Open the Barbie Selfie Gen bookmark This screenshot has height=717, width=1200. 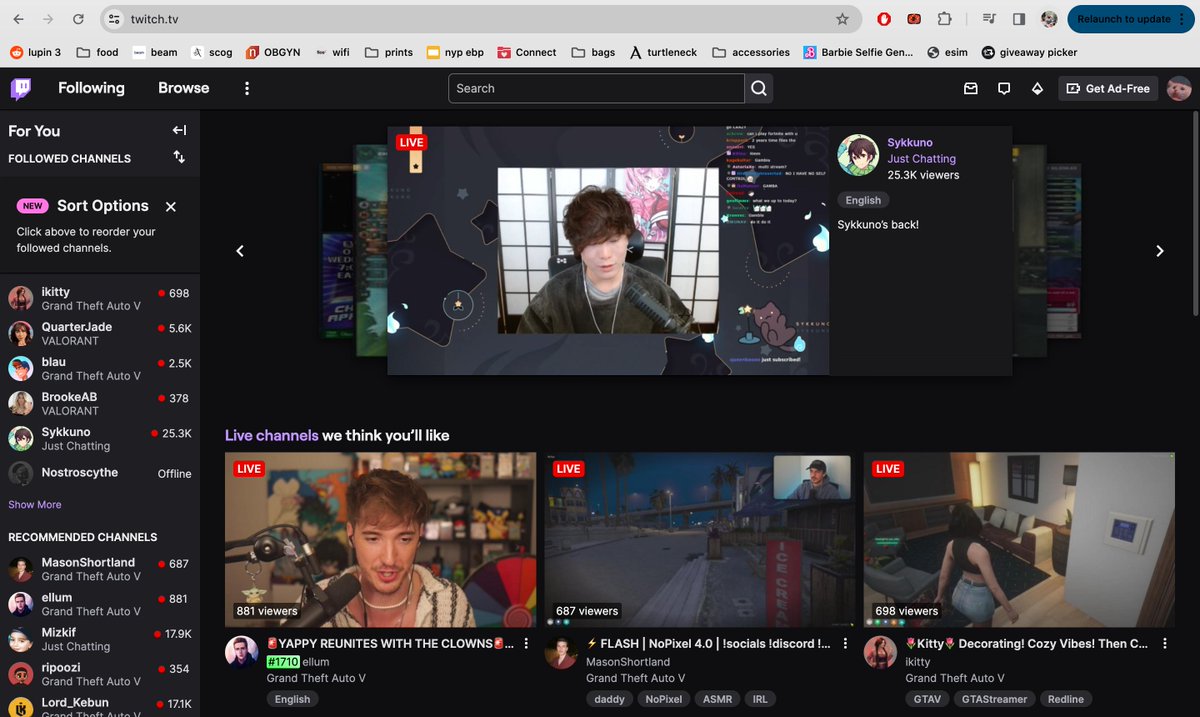(858, 52)
